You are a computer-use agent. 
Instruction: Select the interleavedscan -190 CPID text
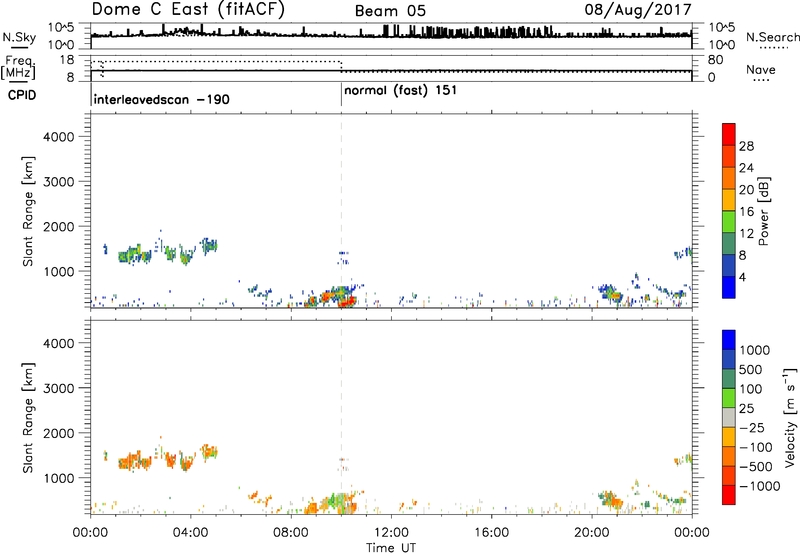tap(162, 99)
